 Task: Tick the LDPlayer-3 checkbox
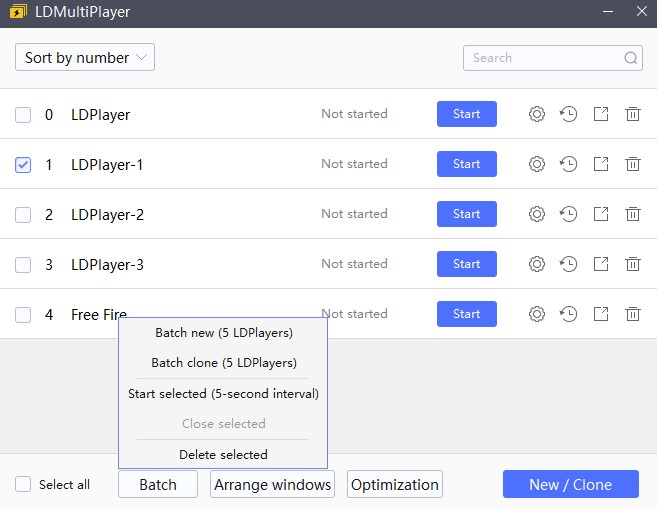(23, 264)
